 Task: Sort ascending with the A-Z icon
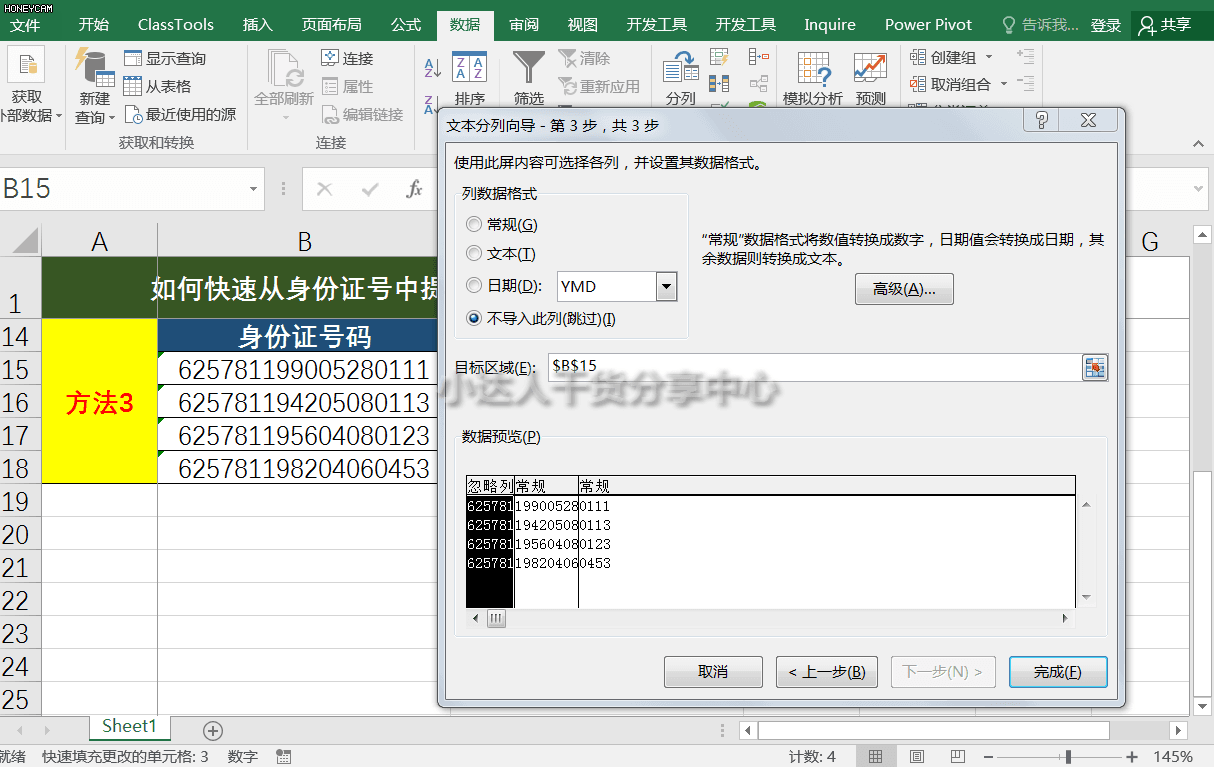pyautogui.click(x=433, y=68)
